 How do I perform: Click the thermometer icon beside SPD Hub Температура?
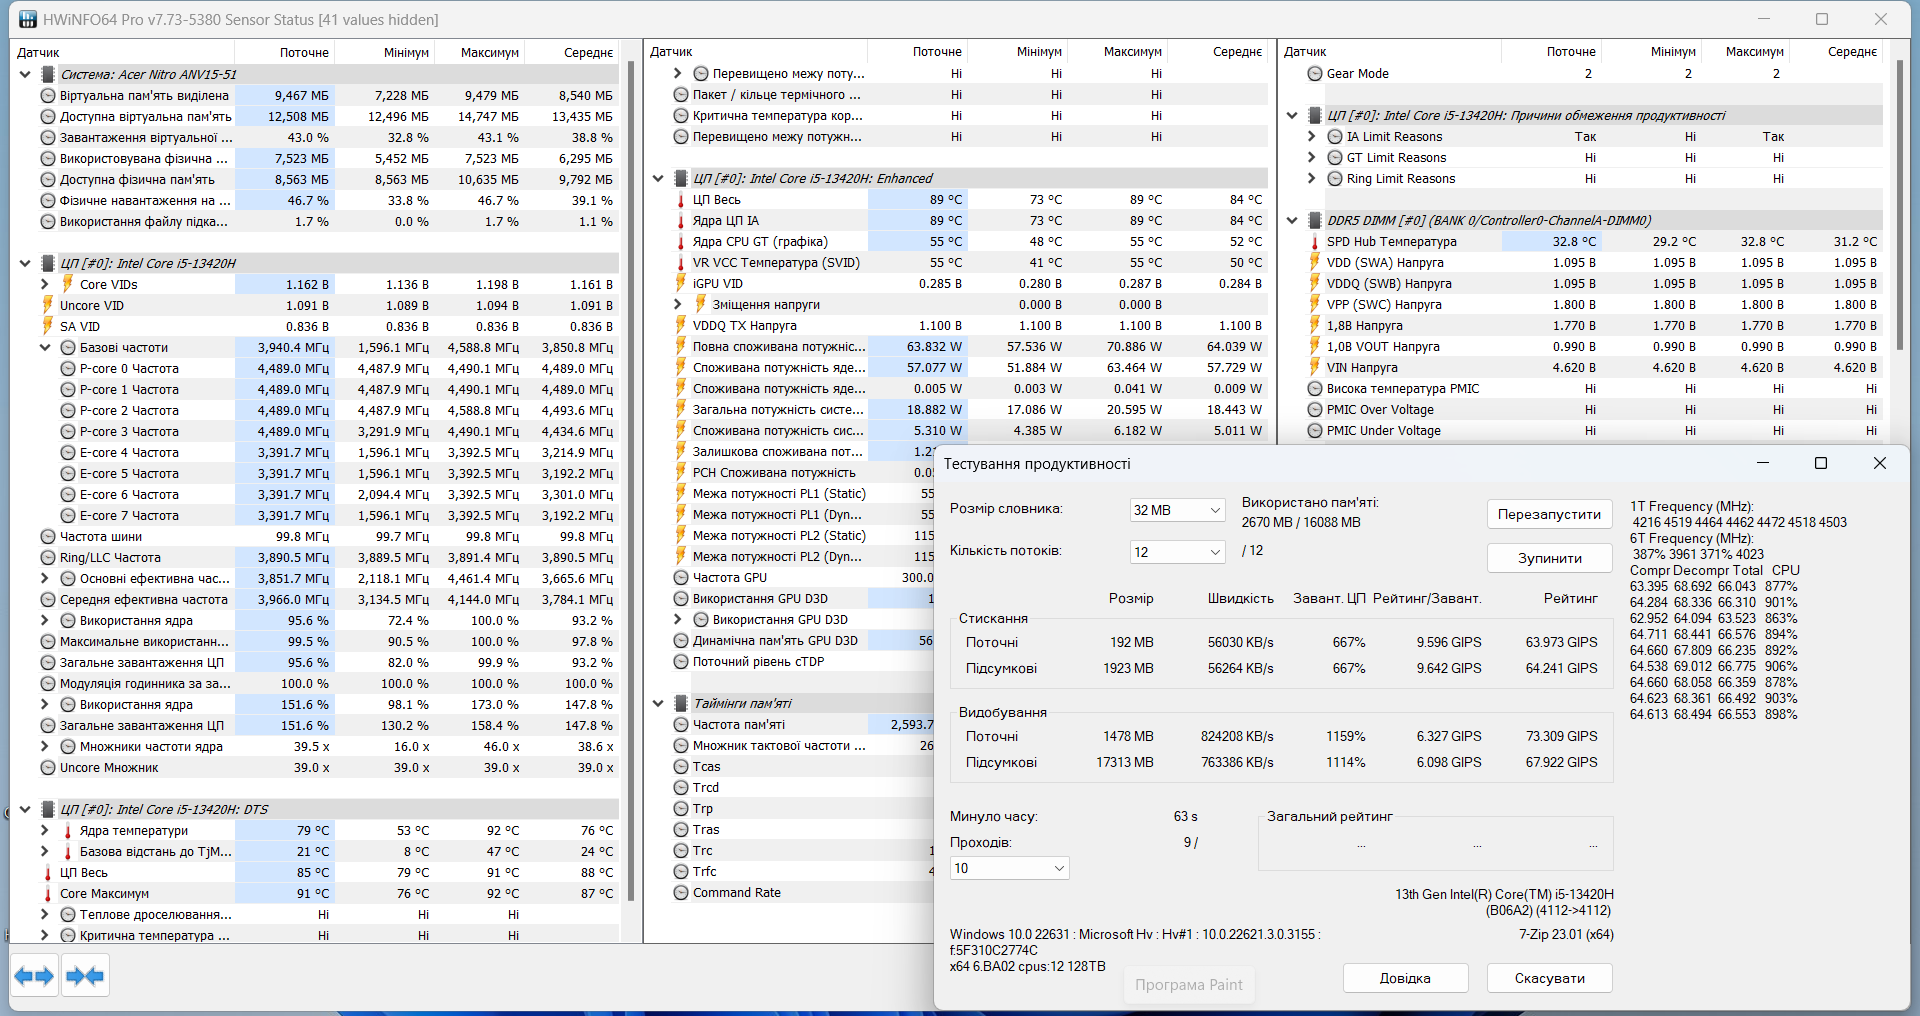coord(1315,242)
